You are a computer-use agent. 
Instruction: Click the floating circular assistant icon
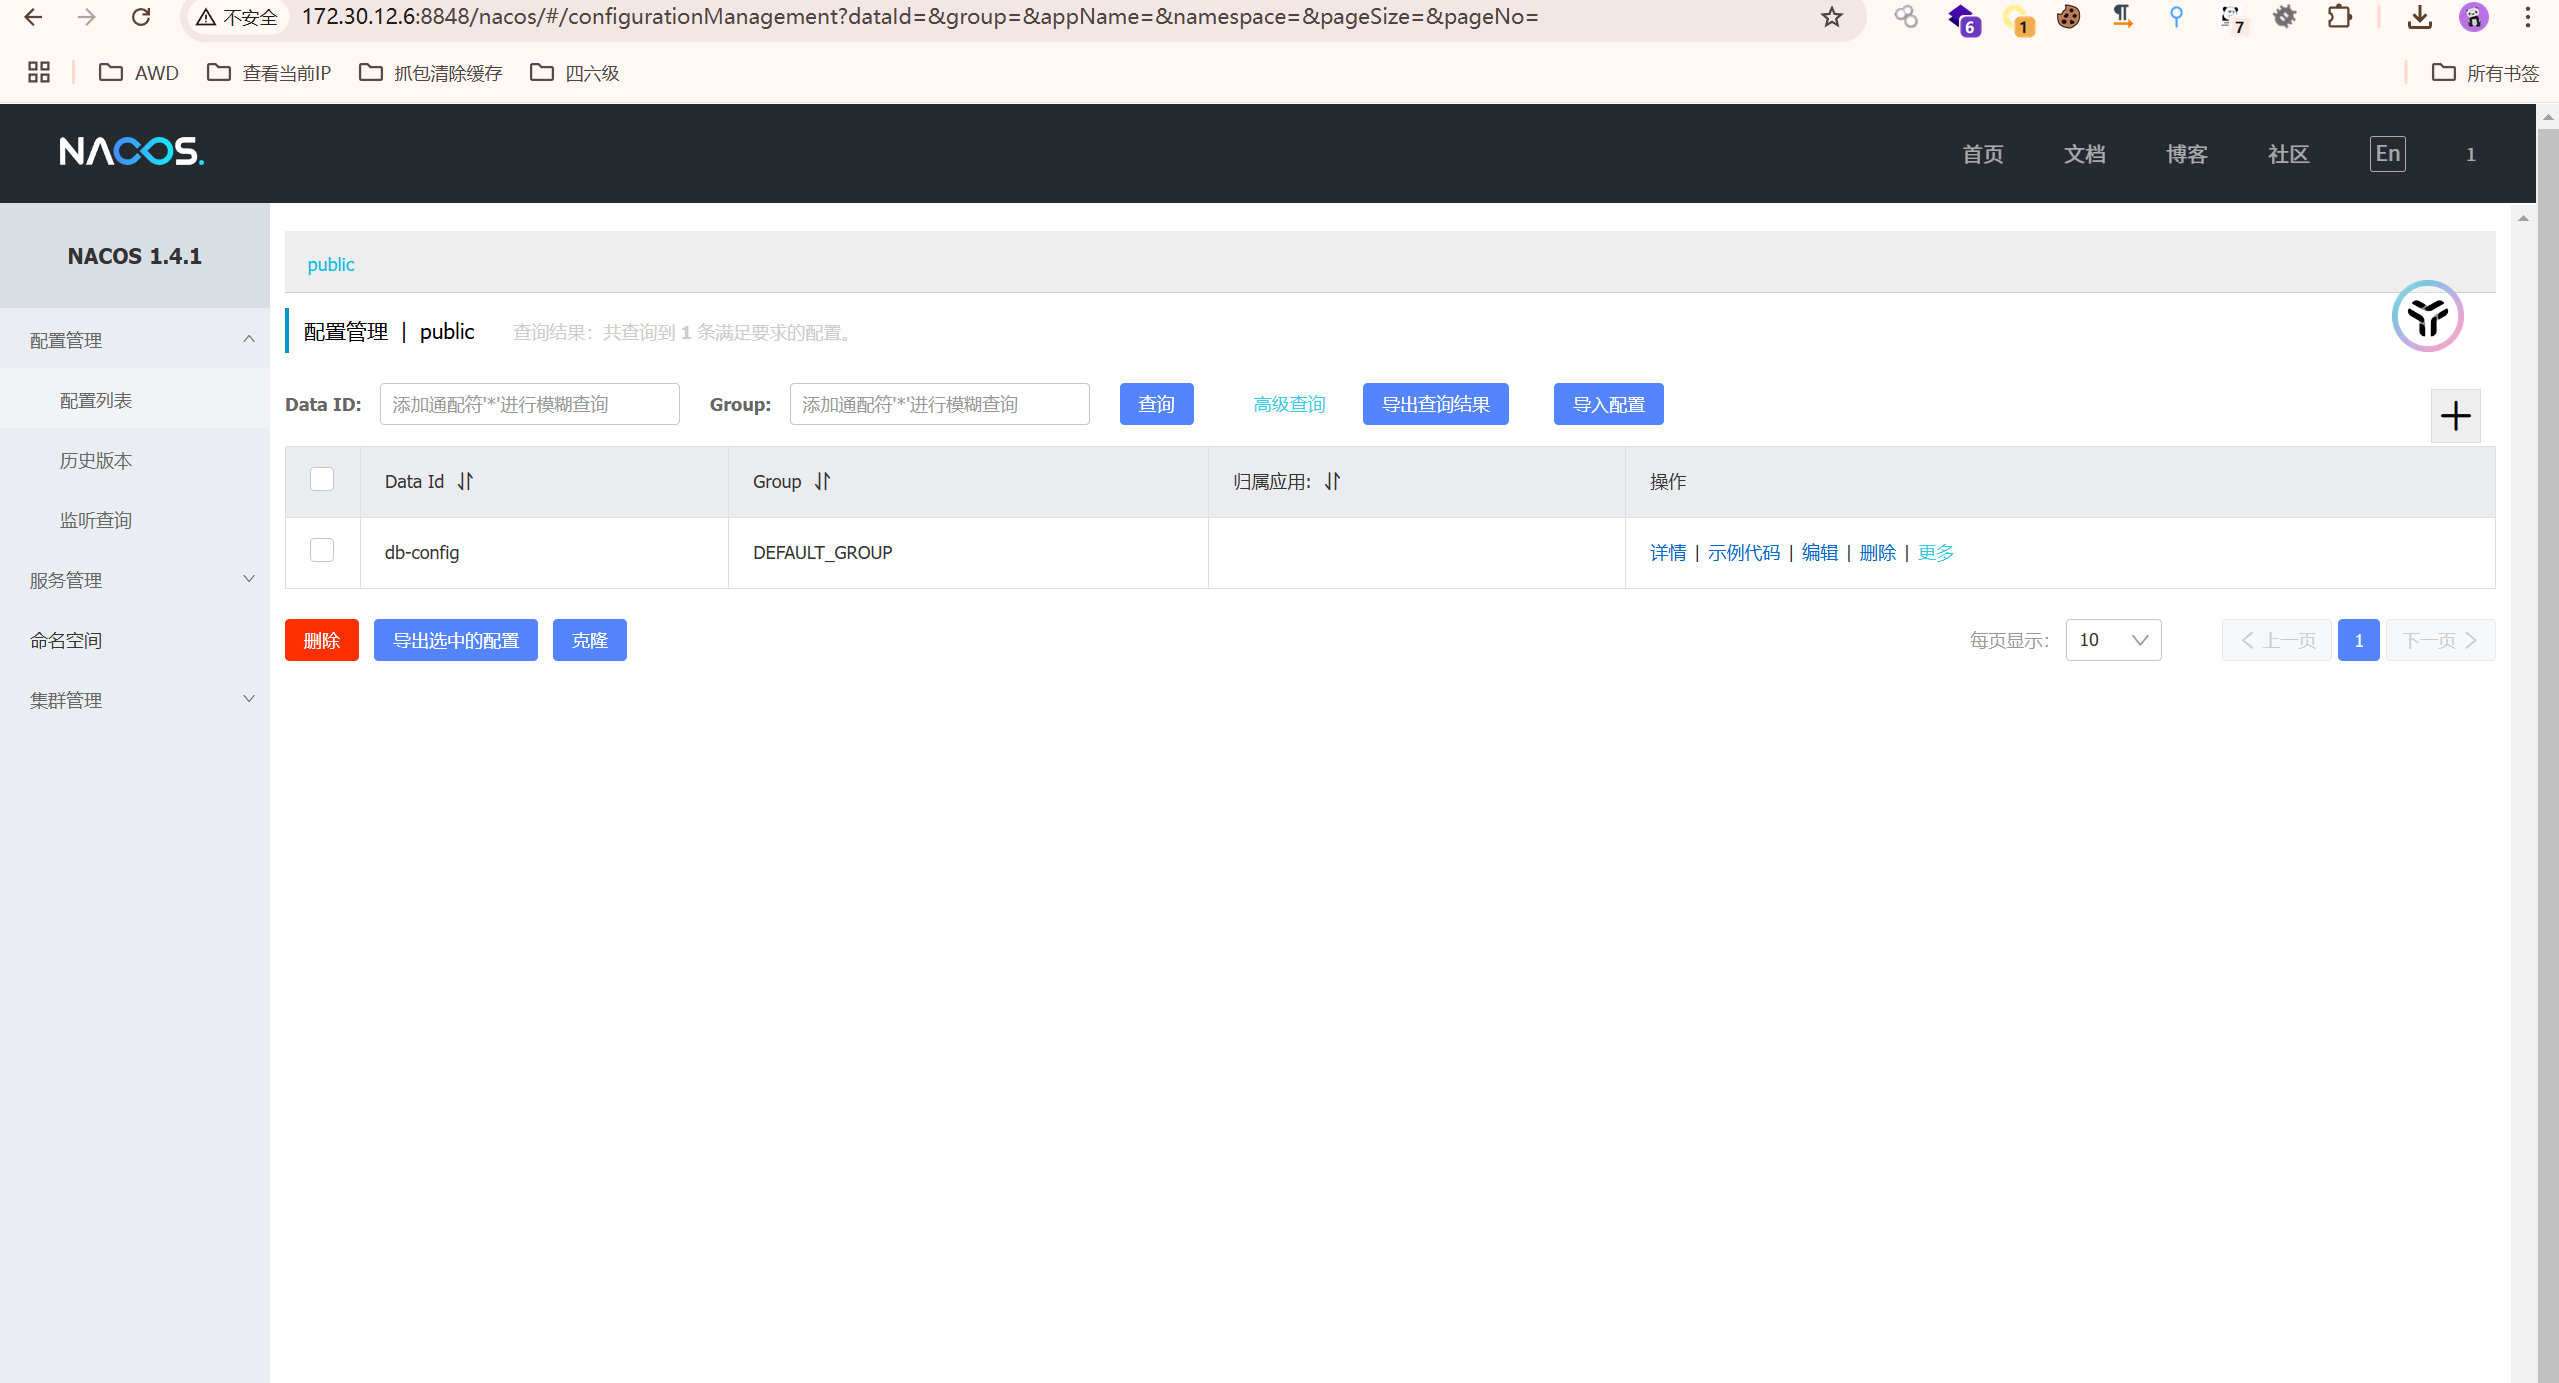2427,316
